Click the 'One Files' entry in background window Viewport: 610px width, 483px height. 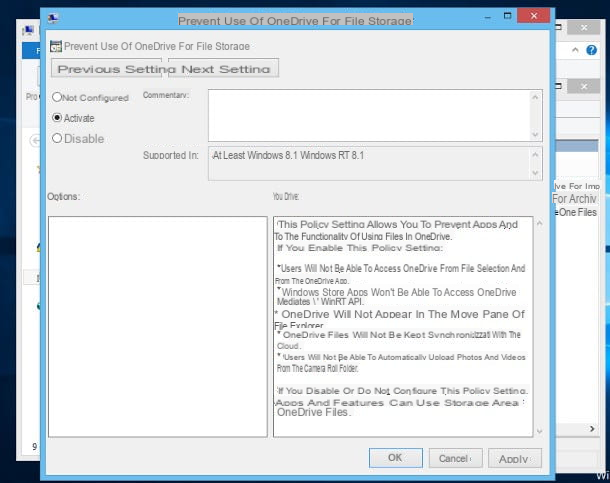tap(577, 212)
